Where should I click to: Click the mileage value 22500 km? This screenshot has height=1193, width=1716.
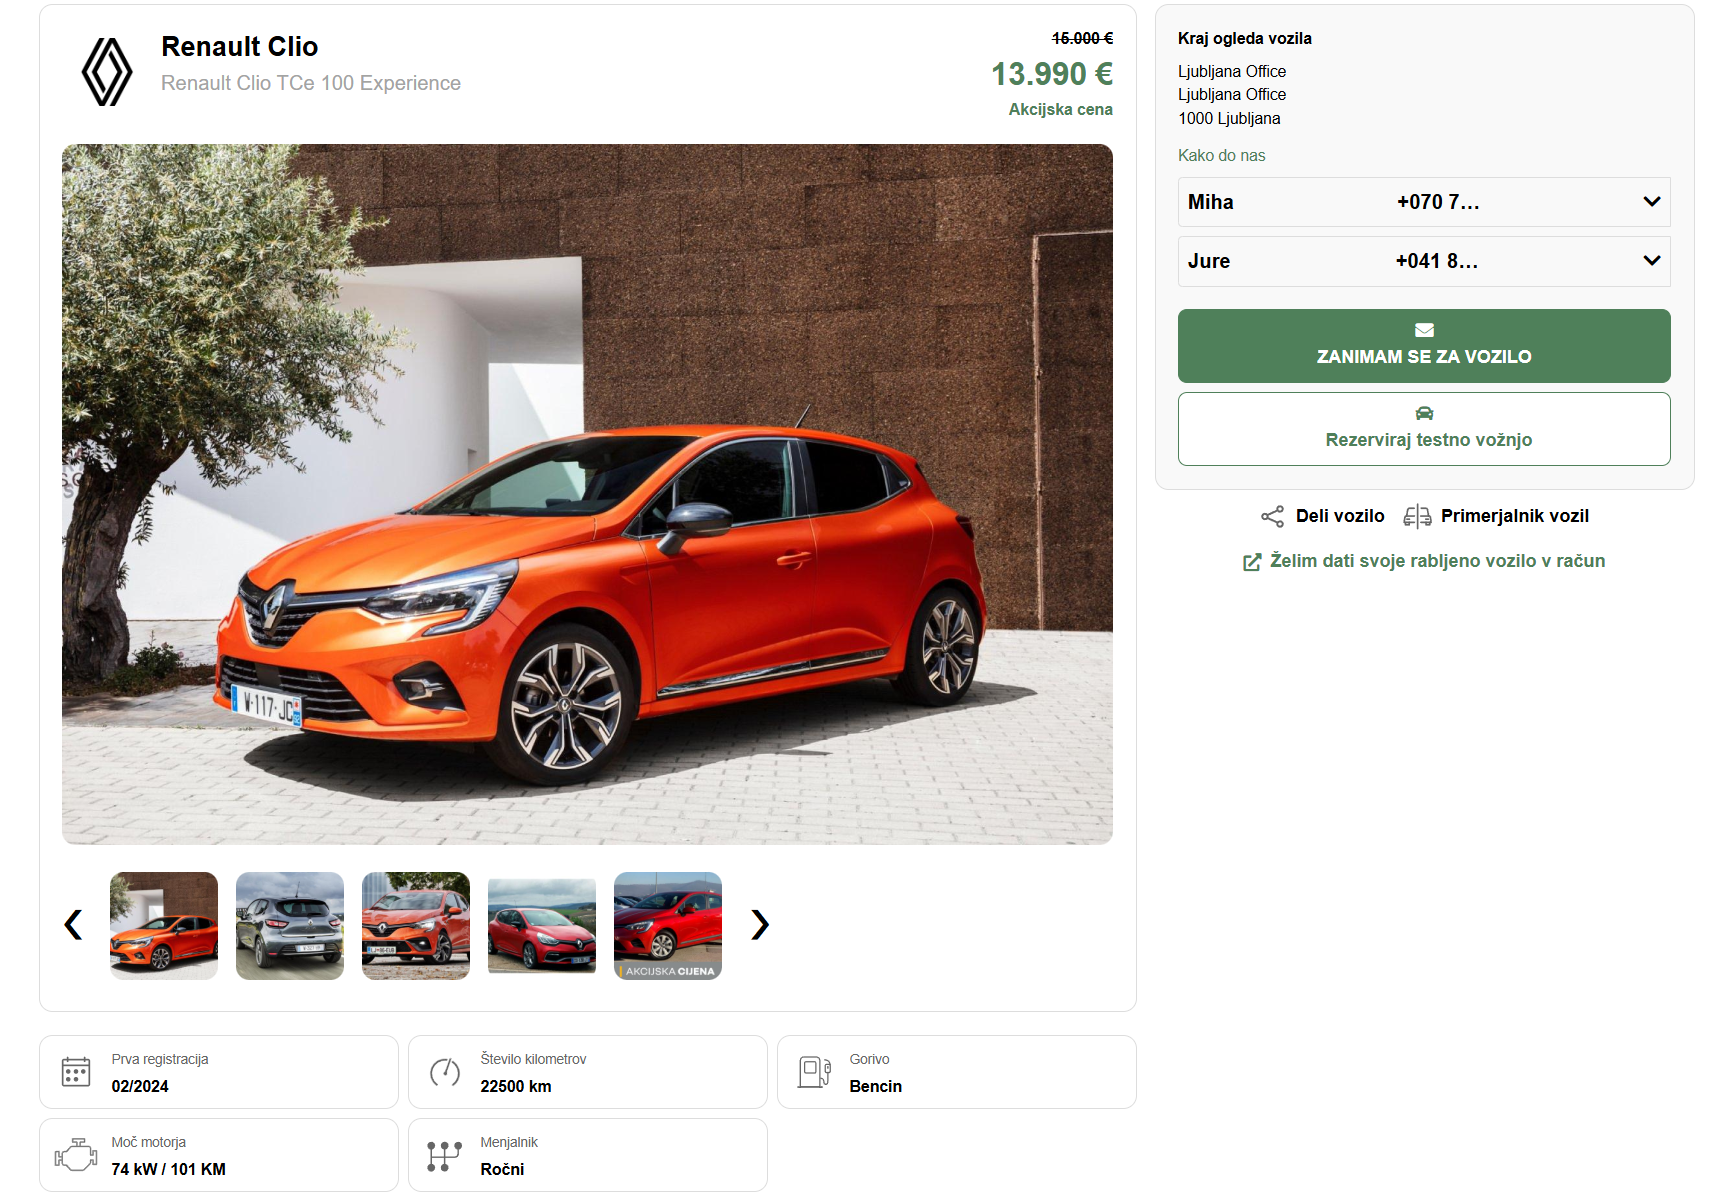(x=516, y=1086)
